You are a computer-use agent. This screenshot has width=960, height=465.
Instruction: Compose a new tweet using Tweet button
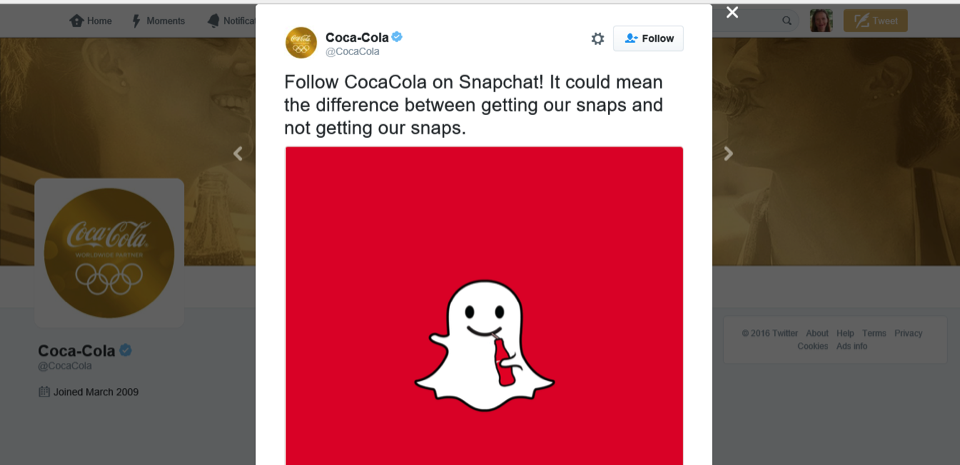(x=876, y=21)
